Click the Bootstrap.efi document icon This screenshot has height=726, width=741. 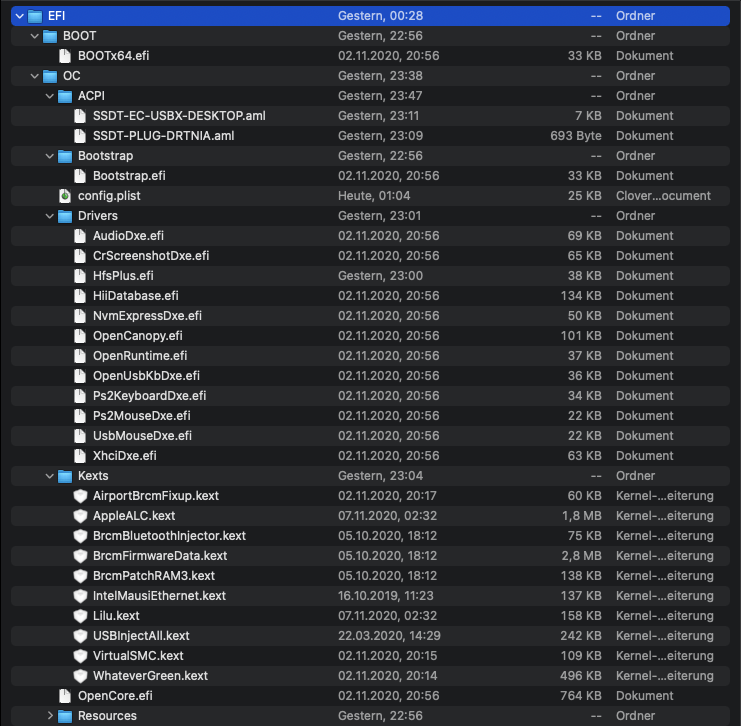point(80,176)
